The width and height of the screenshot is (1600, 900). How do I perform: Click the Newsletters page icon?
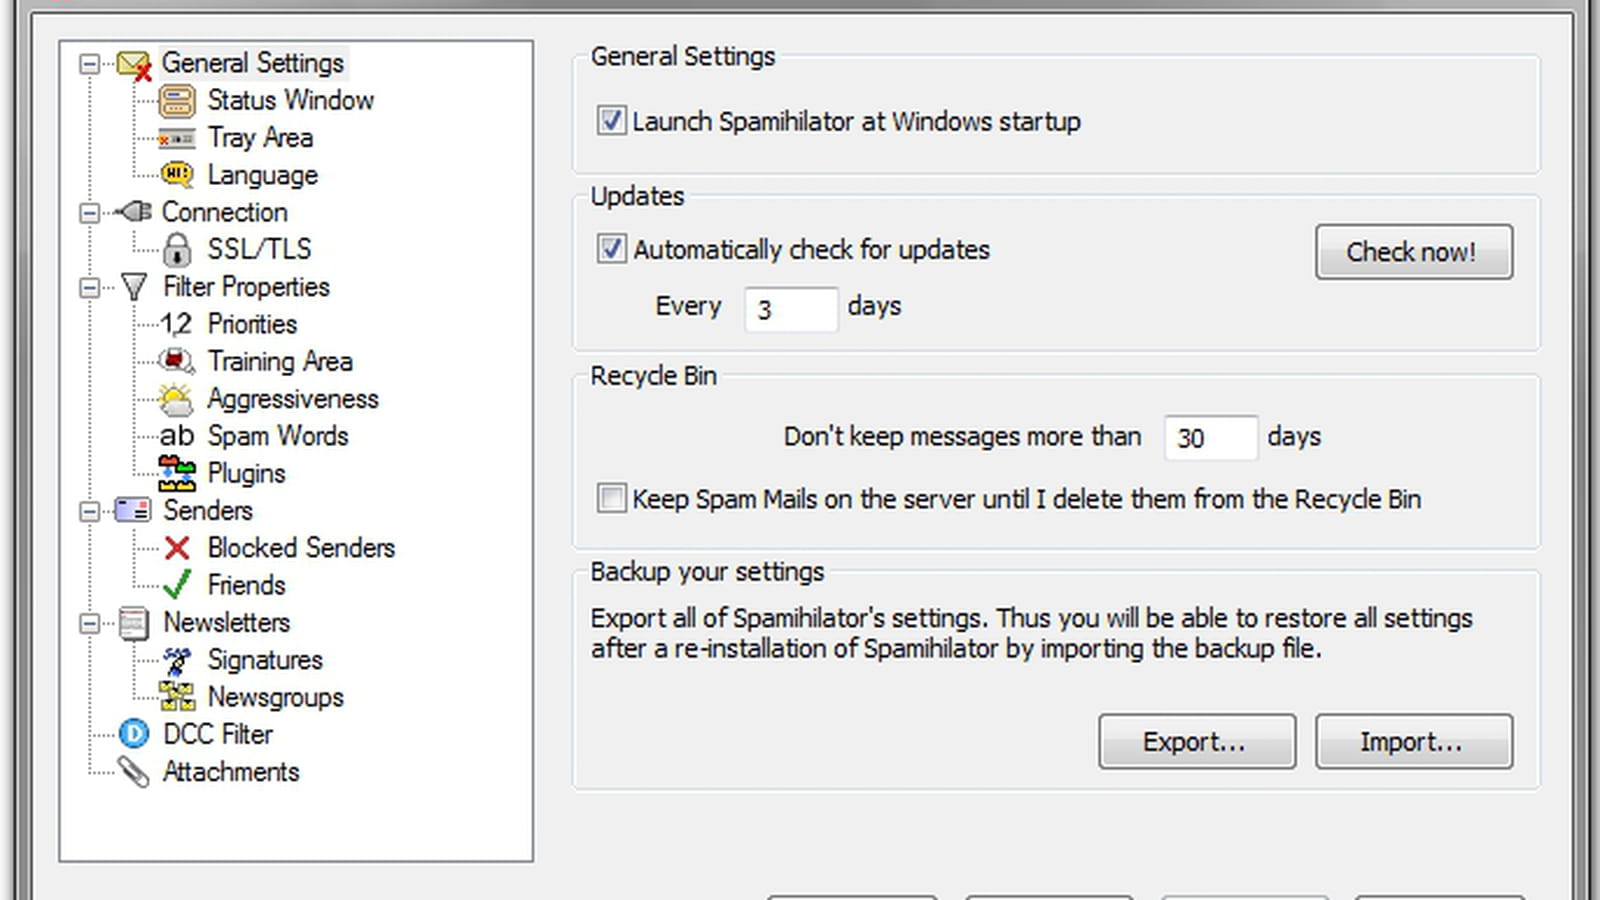(134, 622)
